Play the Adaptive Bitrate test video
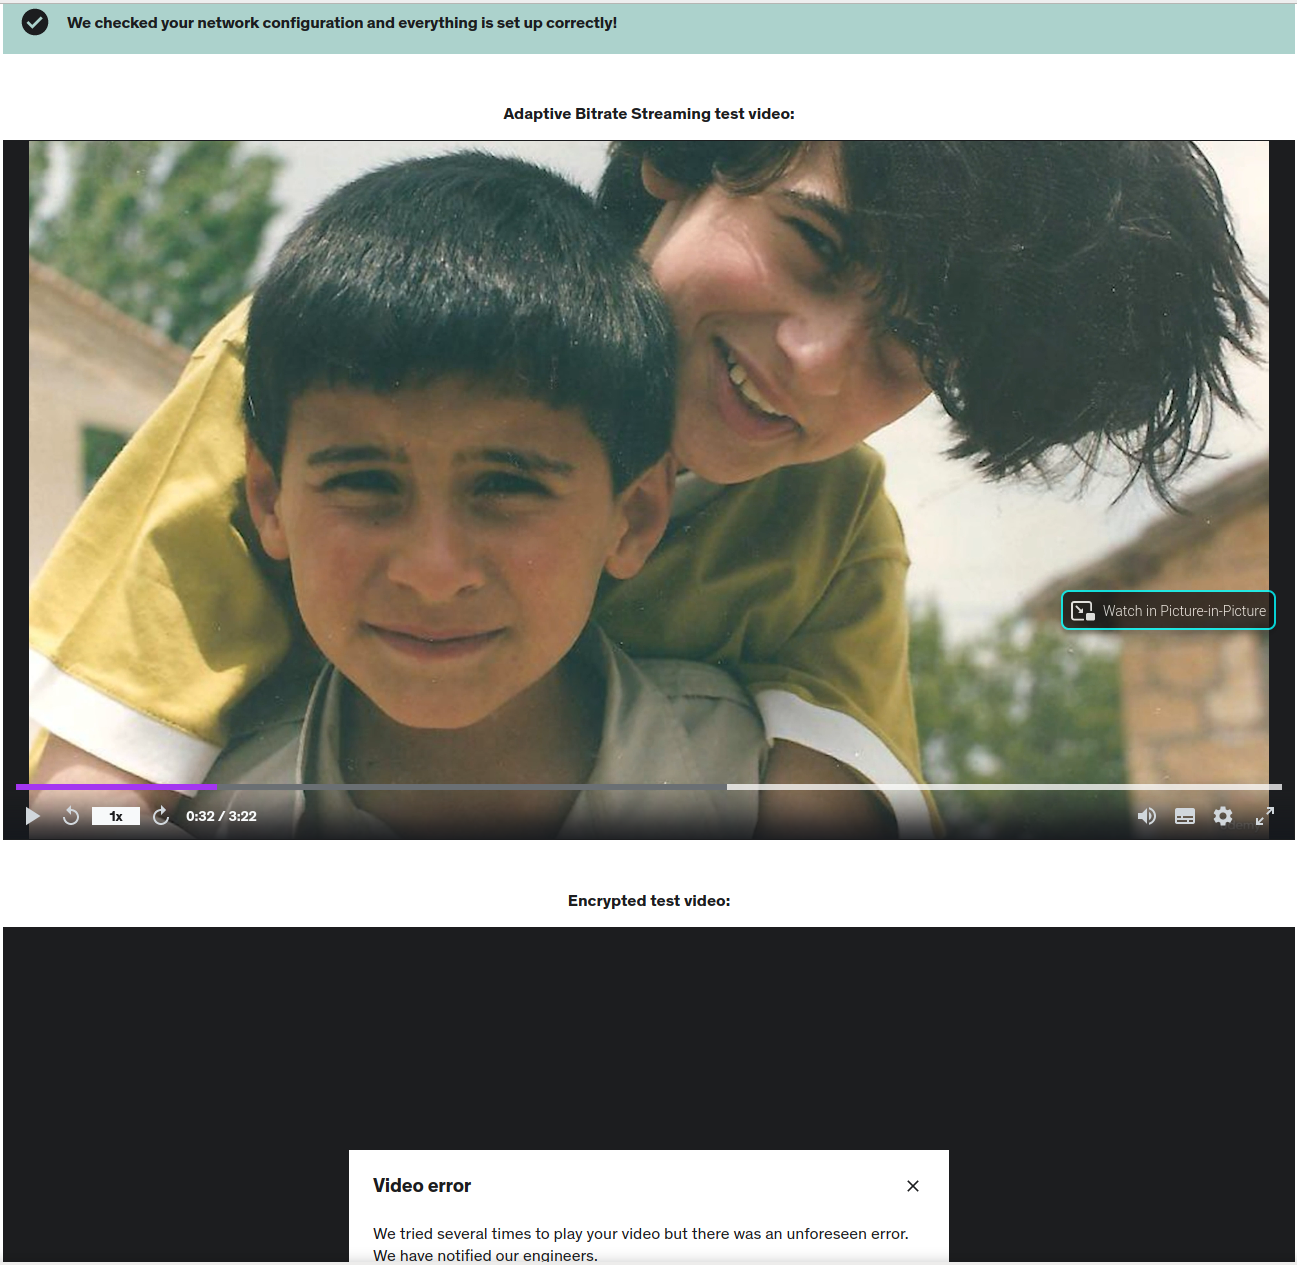Screen dimensions: 1297x1265 pos(33,816)
